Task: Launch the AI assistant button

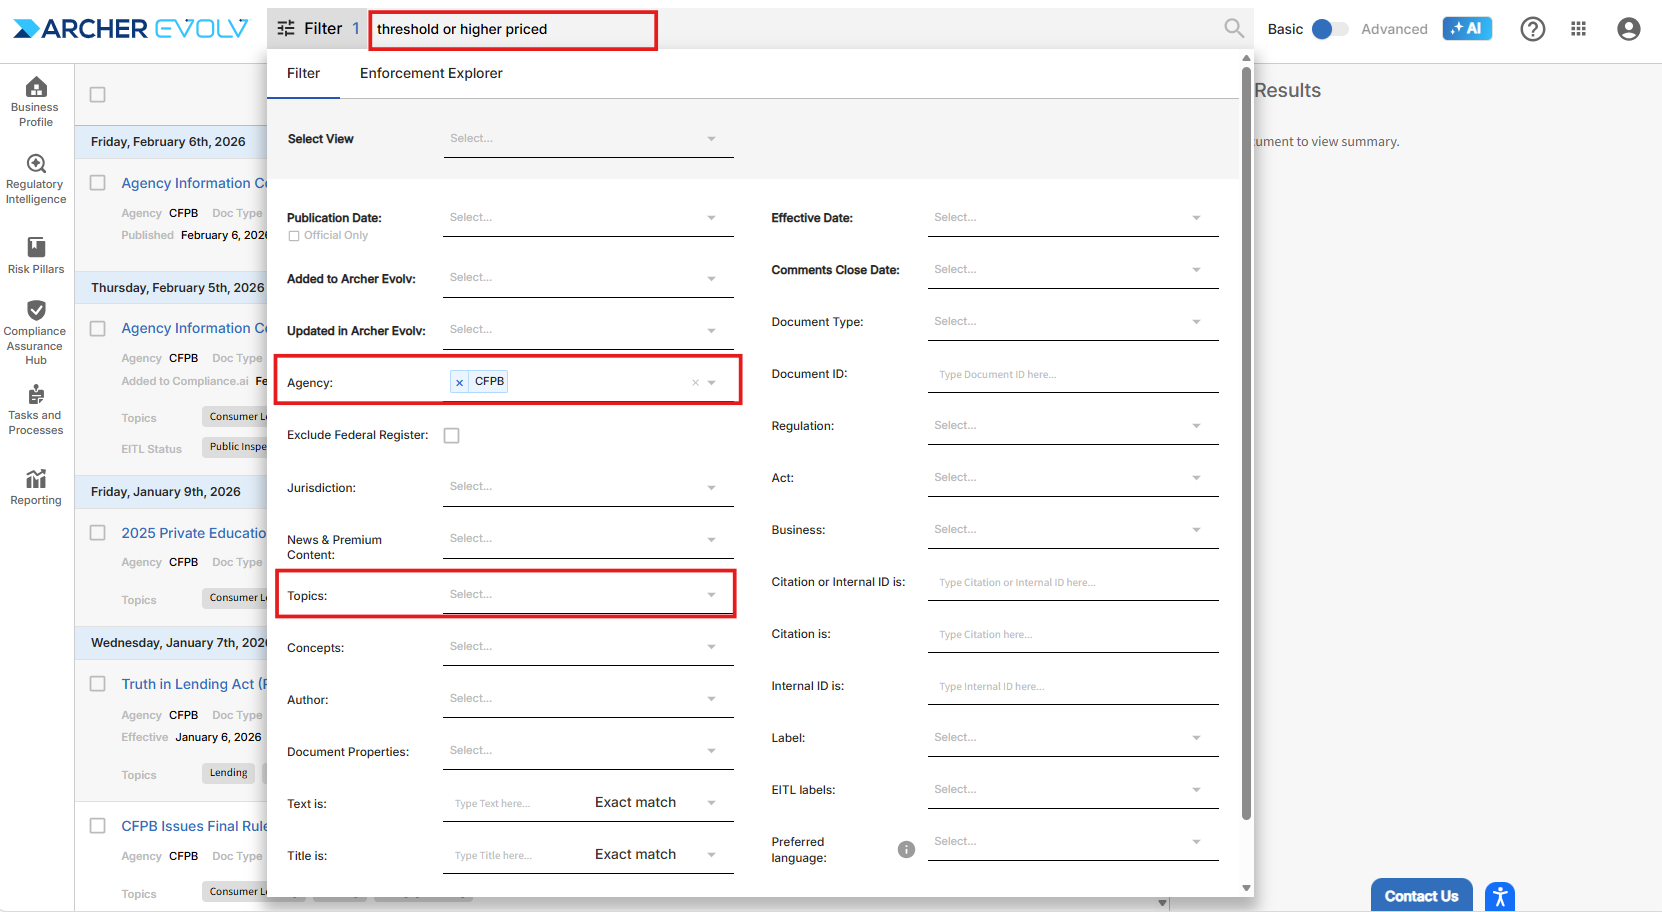Action: pos(1467,29)
